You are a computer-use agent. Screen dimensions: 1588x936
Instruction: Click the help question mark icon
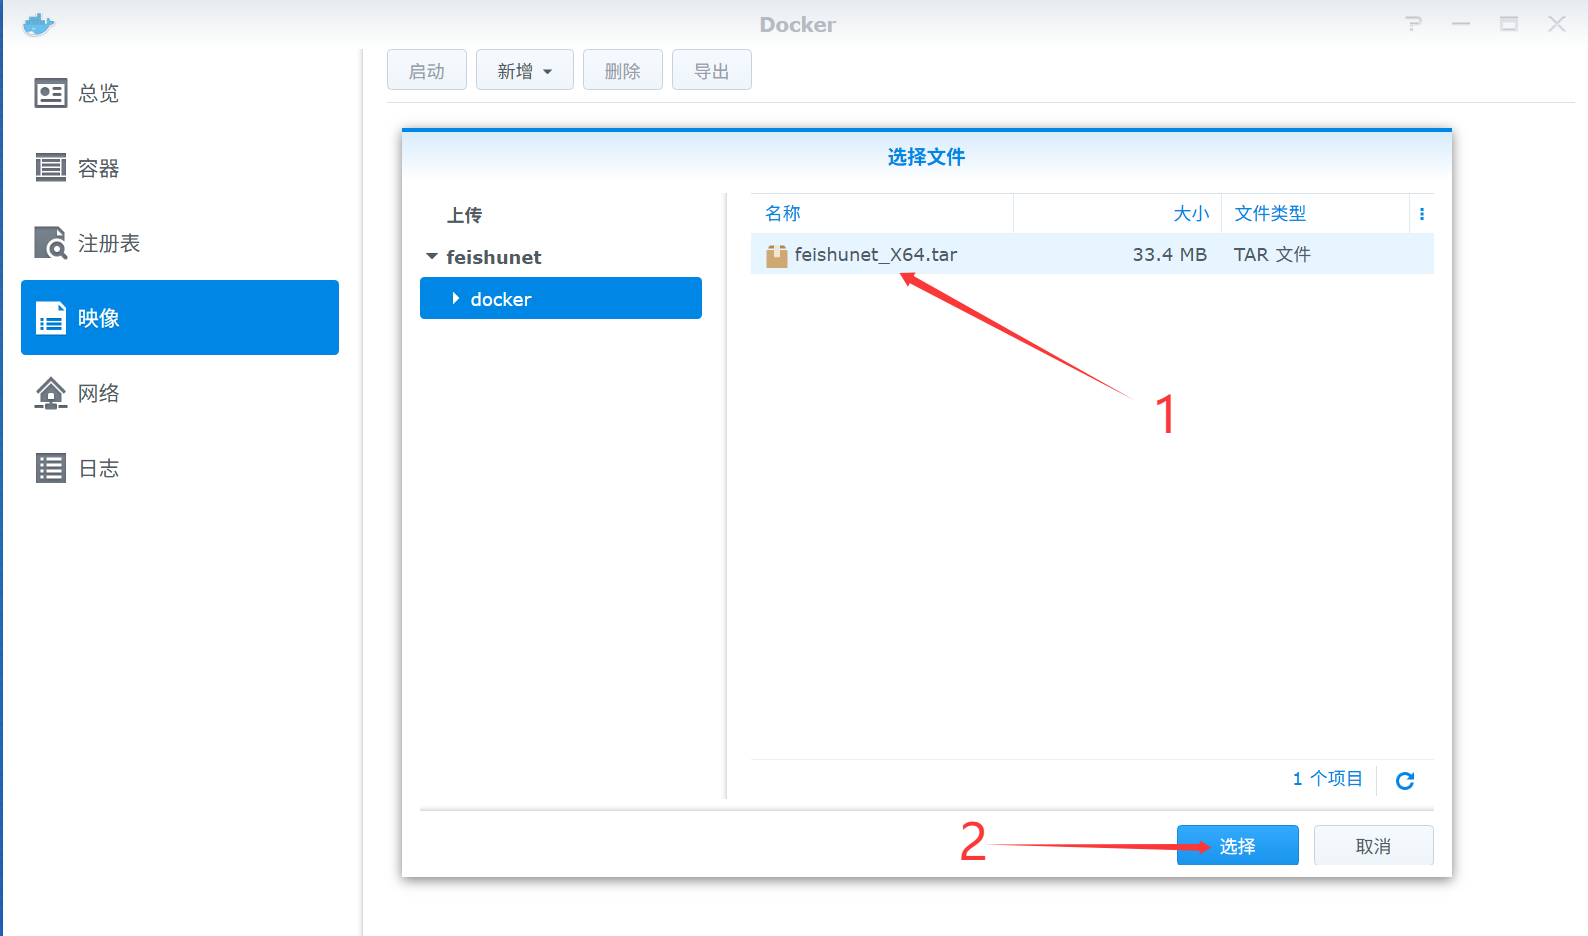pos(1413,24)
